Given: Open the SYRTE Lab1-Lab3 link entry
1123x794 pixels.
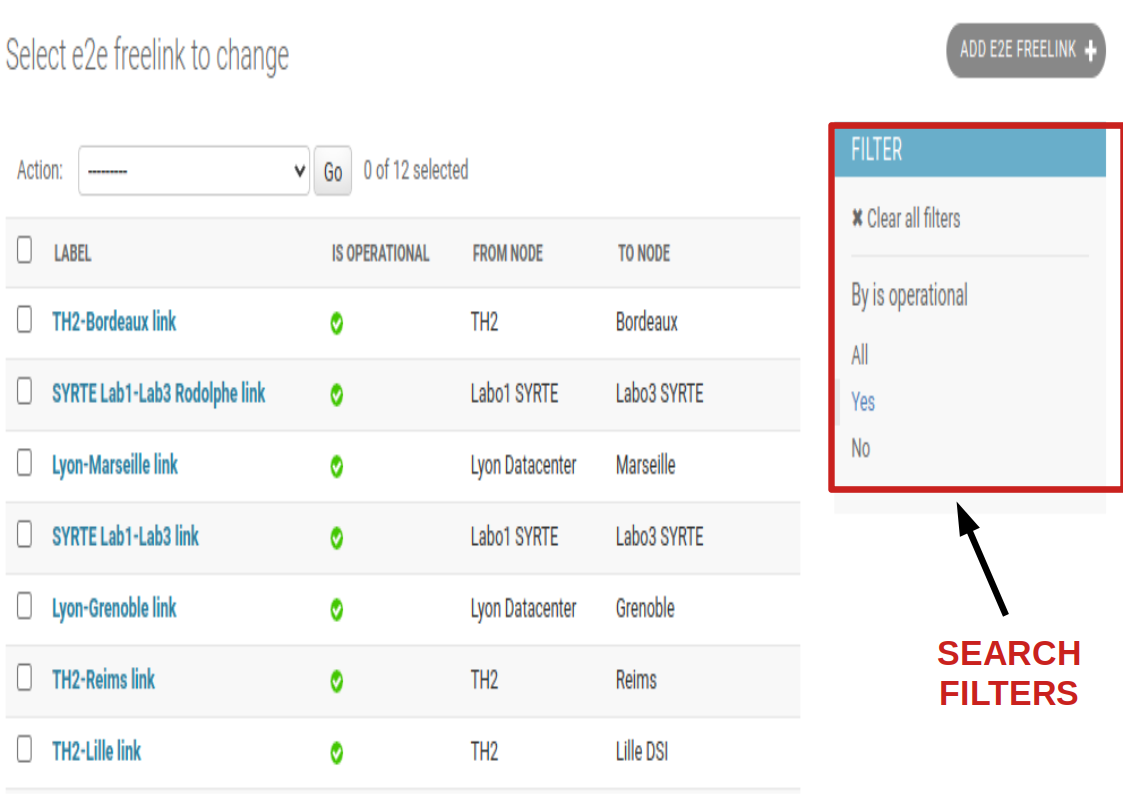Looking at the screenshot, I should pos(125,537).
